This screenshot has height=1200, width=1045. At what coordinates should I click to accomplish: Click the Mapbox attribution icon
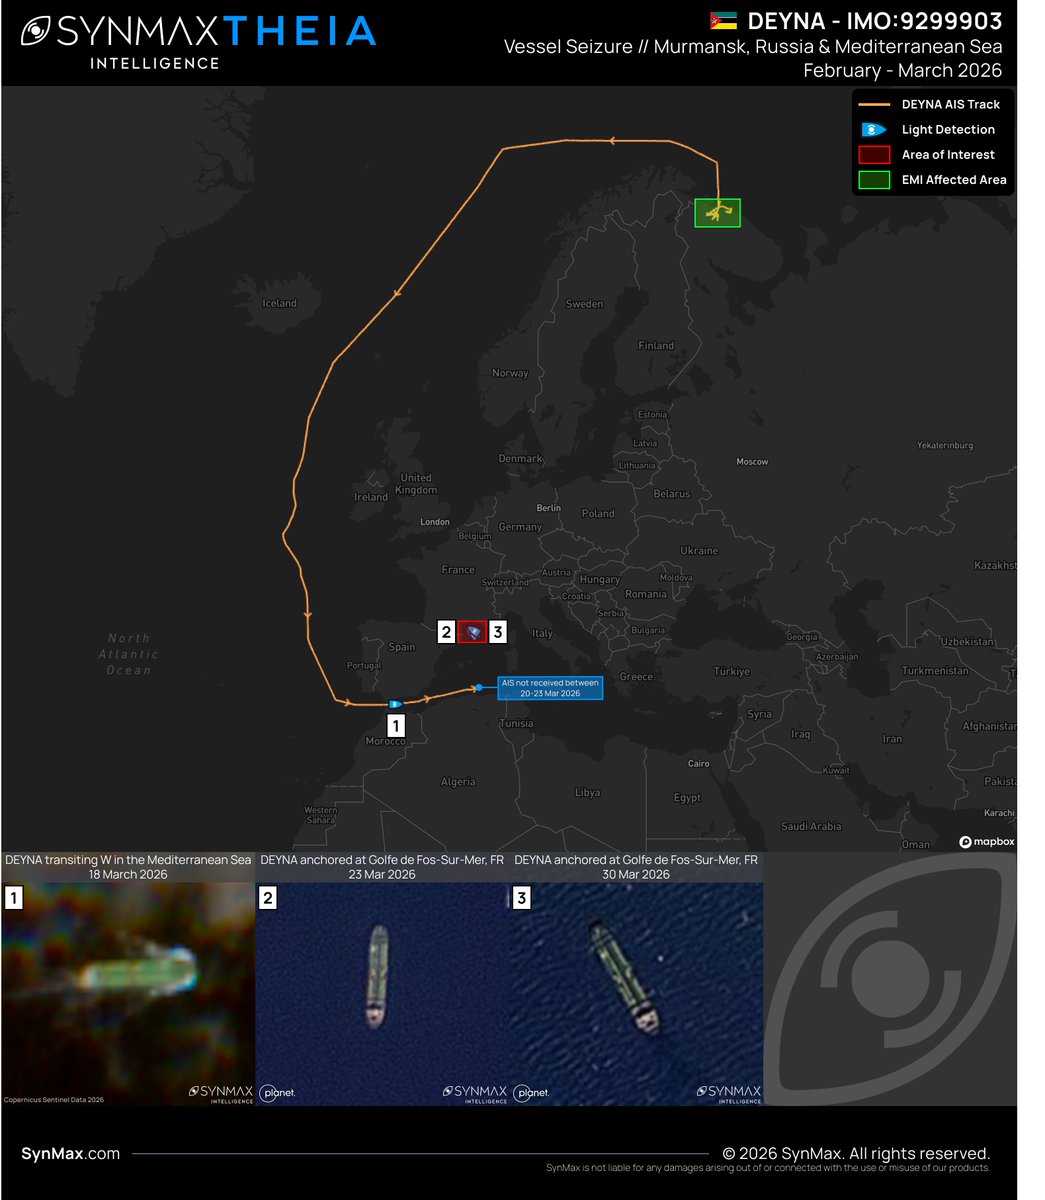point(964,842)
